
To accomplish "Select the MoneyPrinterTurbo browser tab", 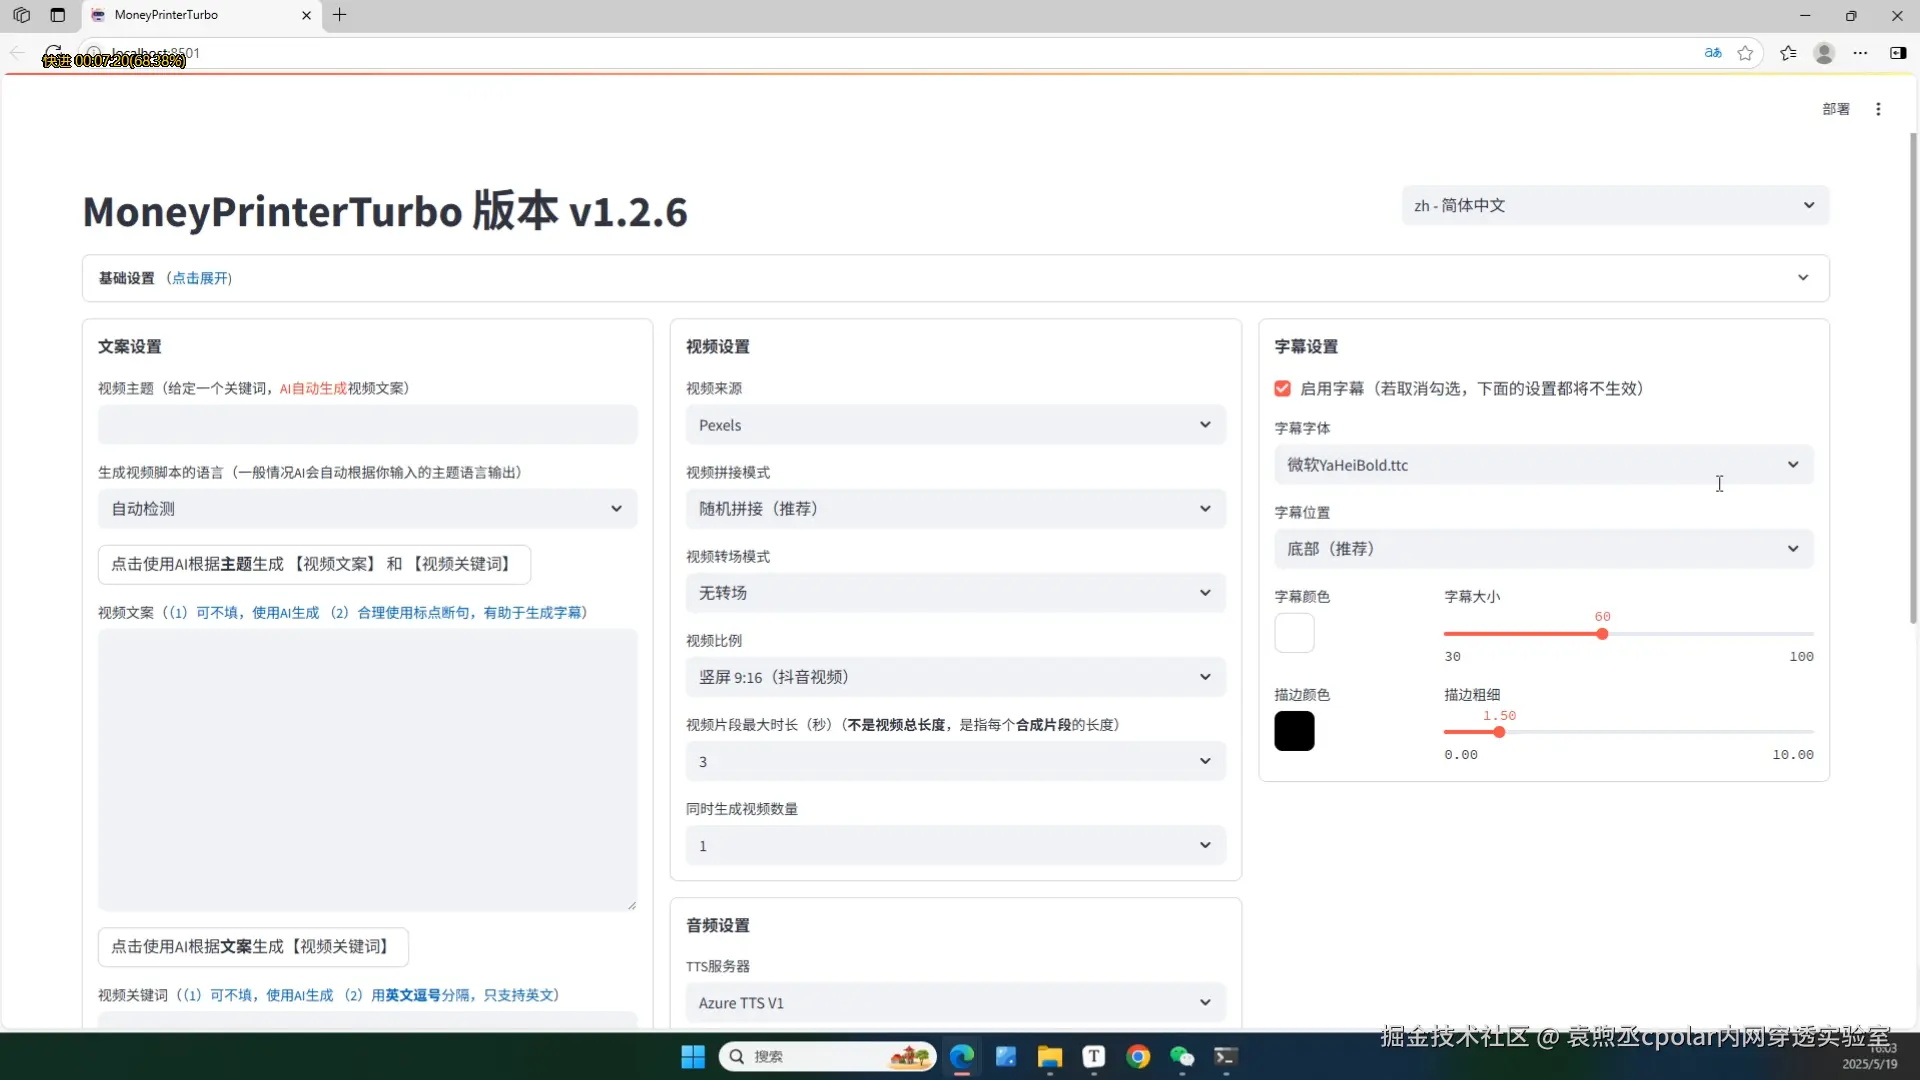I will point(195,15).
